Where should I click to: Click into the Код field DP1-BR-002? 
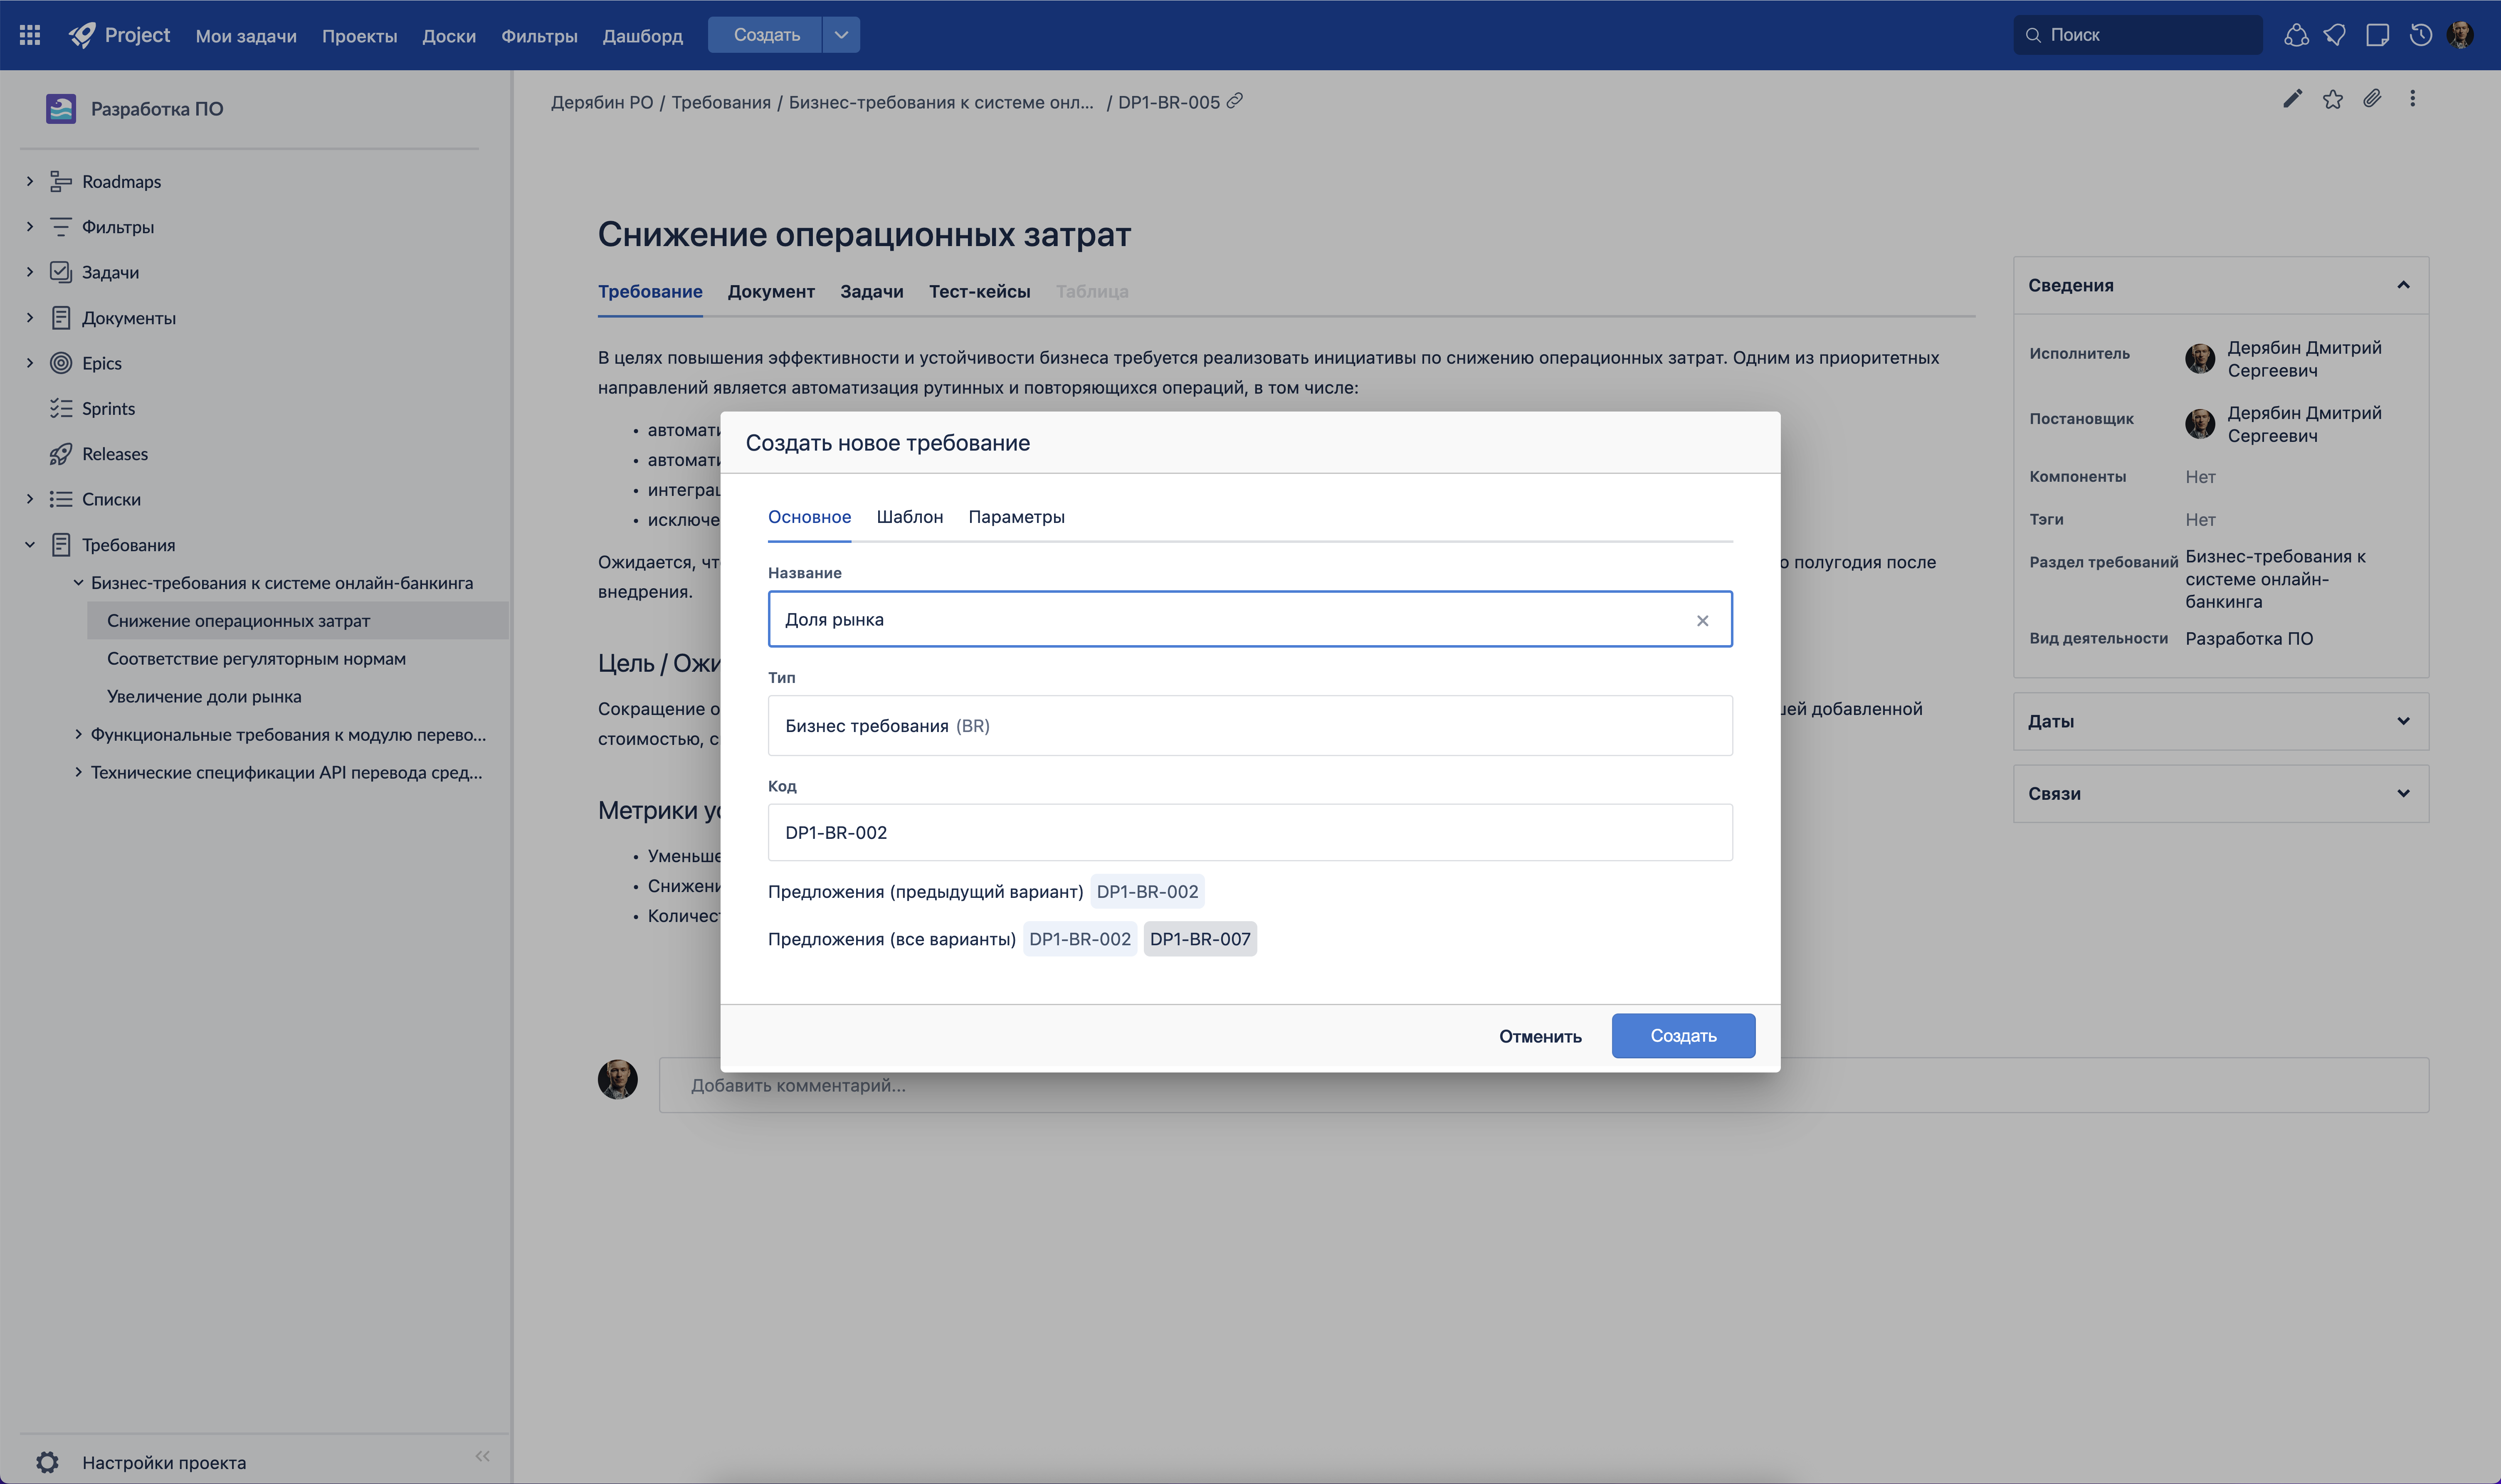pos(1250,833)
